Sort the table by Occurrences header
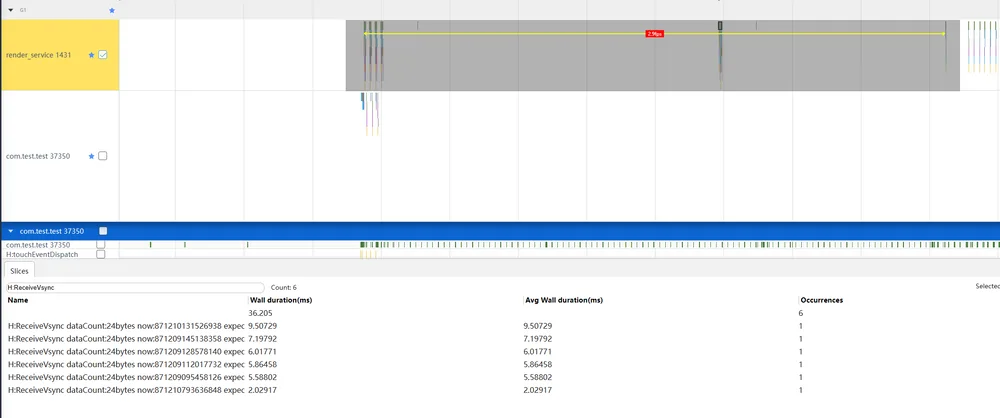 point(821,300)
